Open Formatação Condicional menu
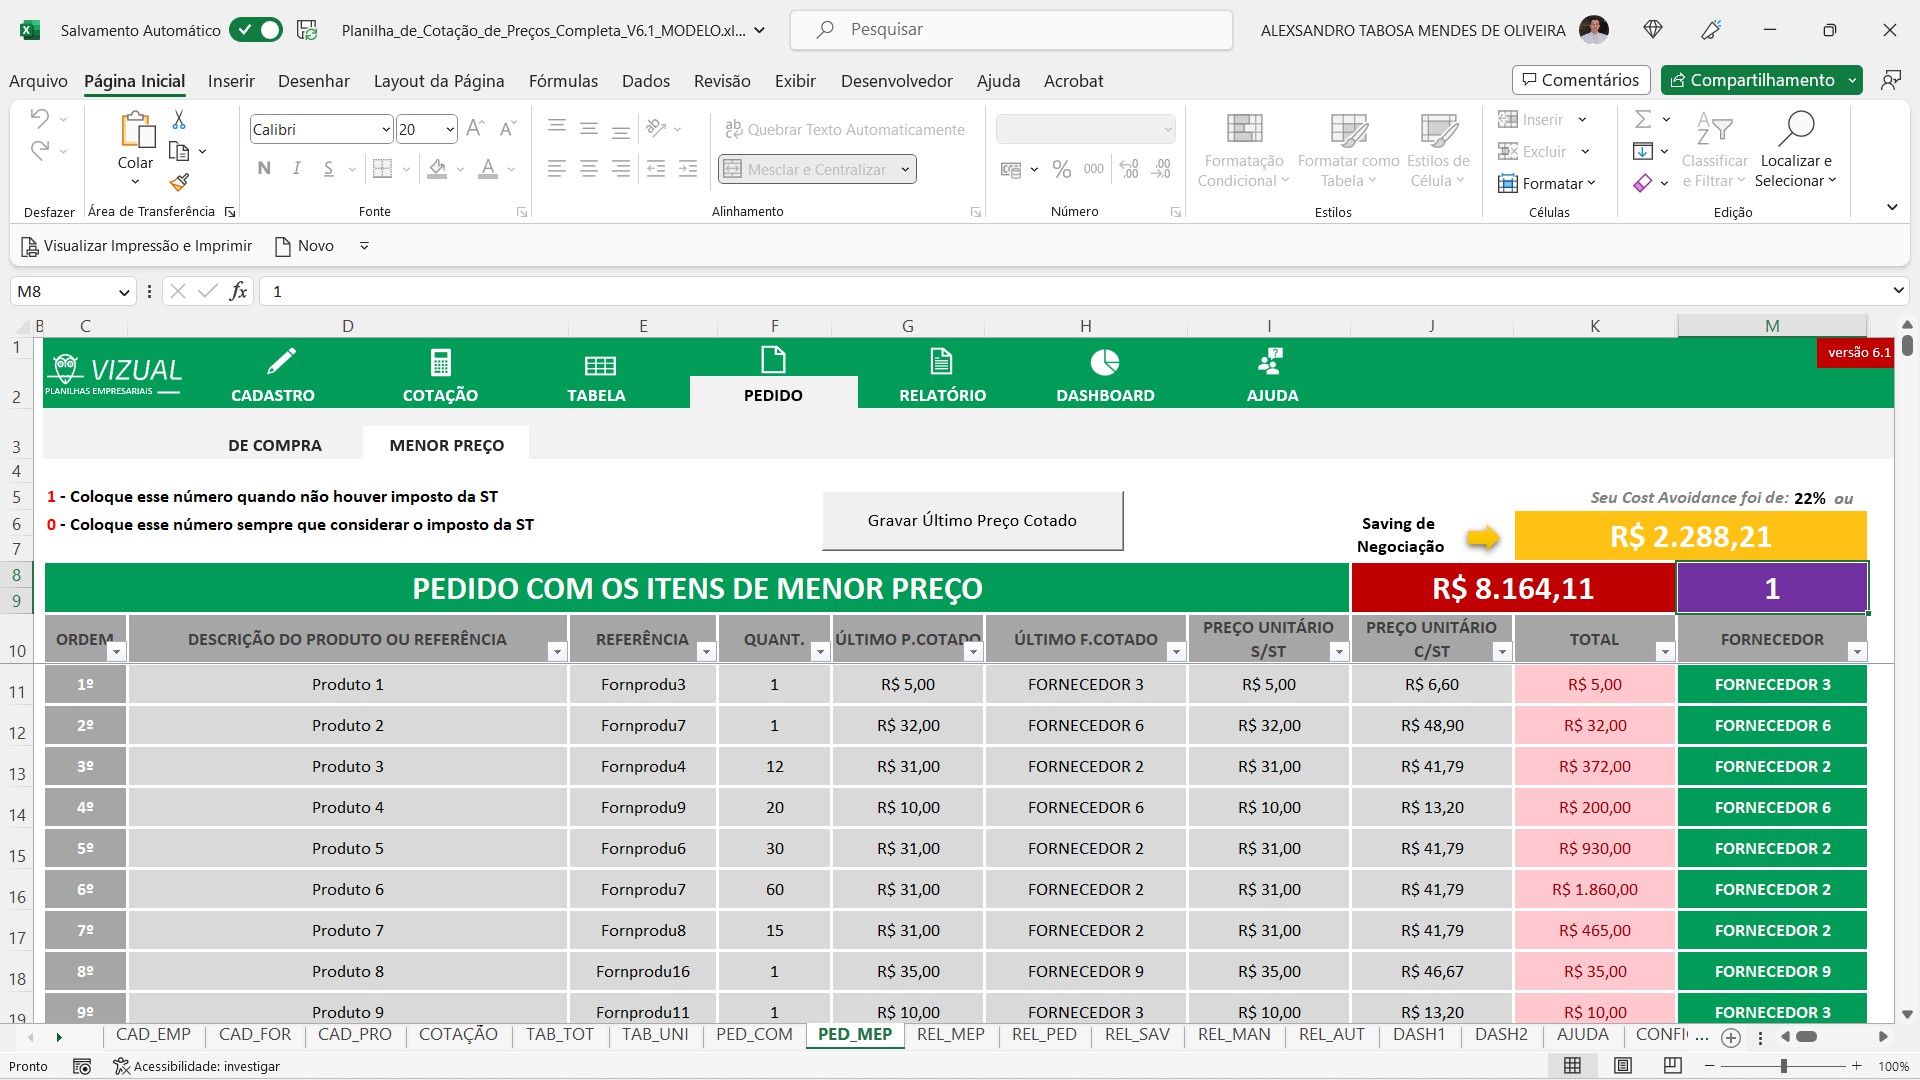This screenshot has width=1920, height=1080. [x=1244, y=150]
